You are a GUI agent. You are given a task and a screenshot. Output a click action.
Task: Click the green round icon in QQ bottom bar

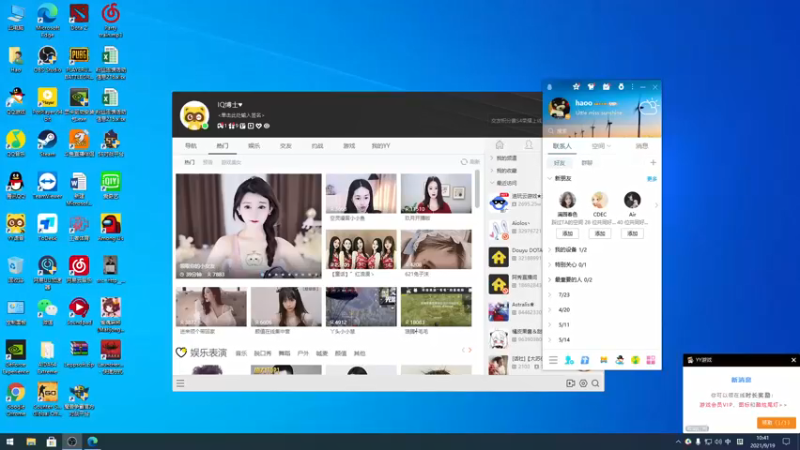[x=635, y=360]
